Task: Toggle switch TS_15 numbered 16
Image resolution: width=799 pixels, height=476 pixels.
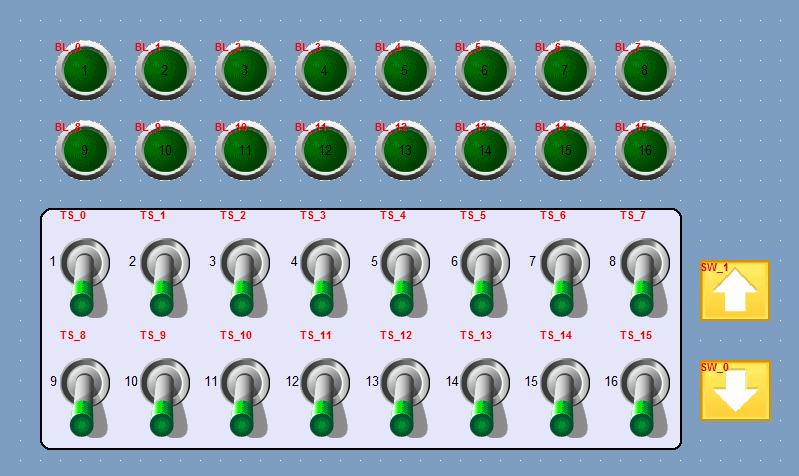Action: coord(644,398)
